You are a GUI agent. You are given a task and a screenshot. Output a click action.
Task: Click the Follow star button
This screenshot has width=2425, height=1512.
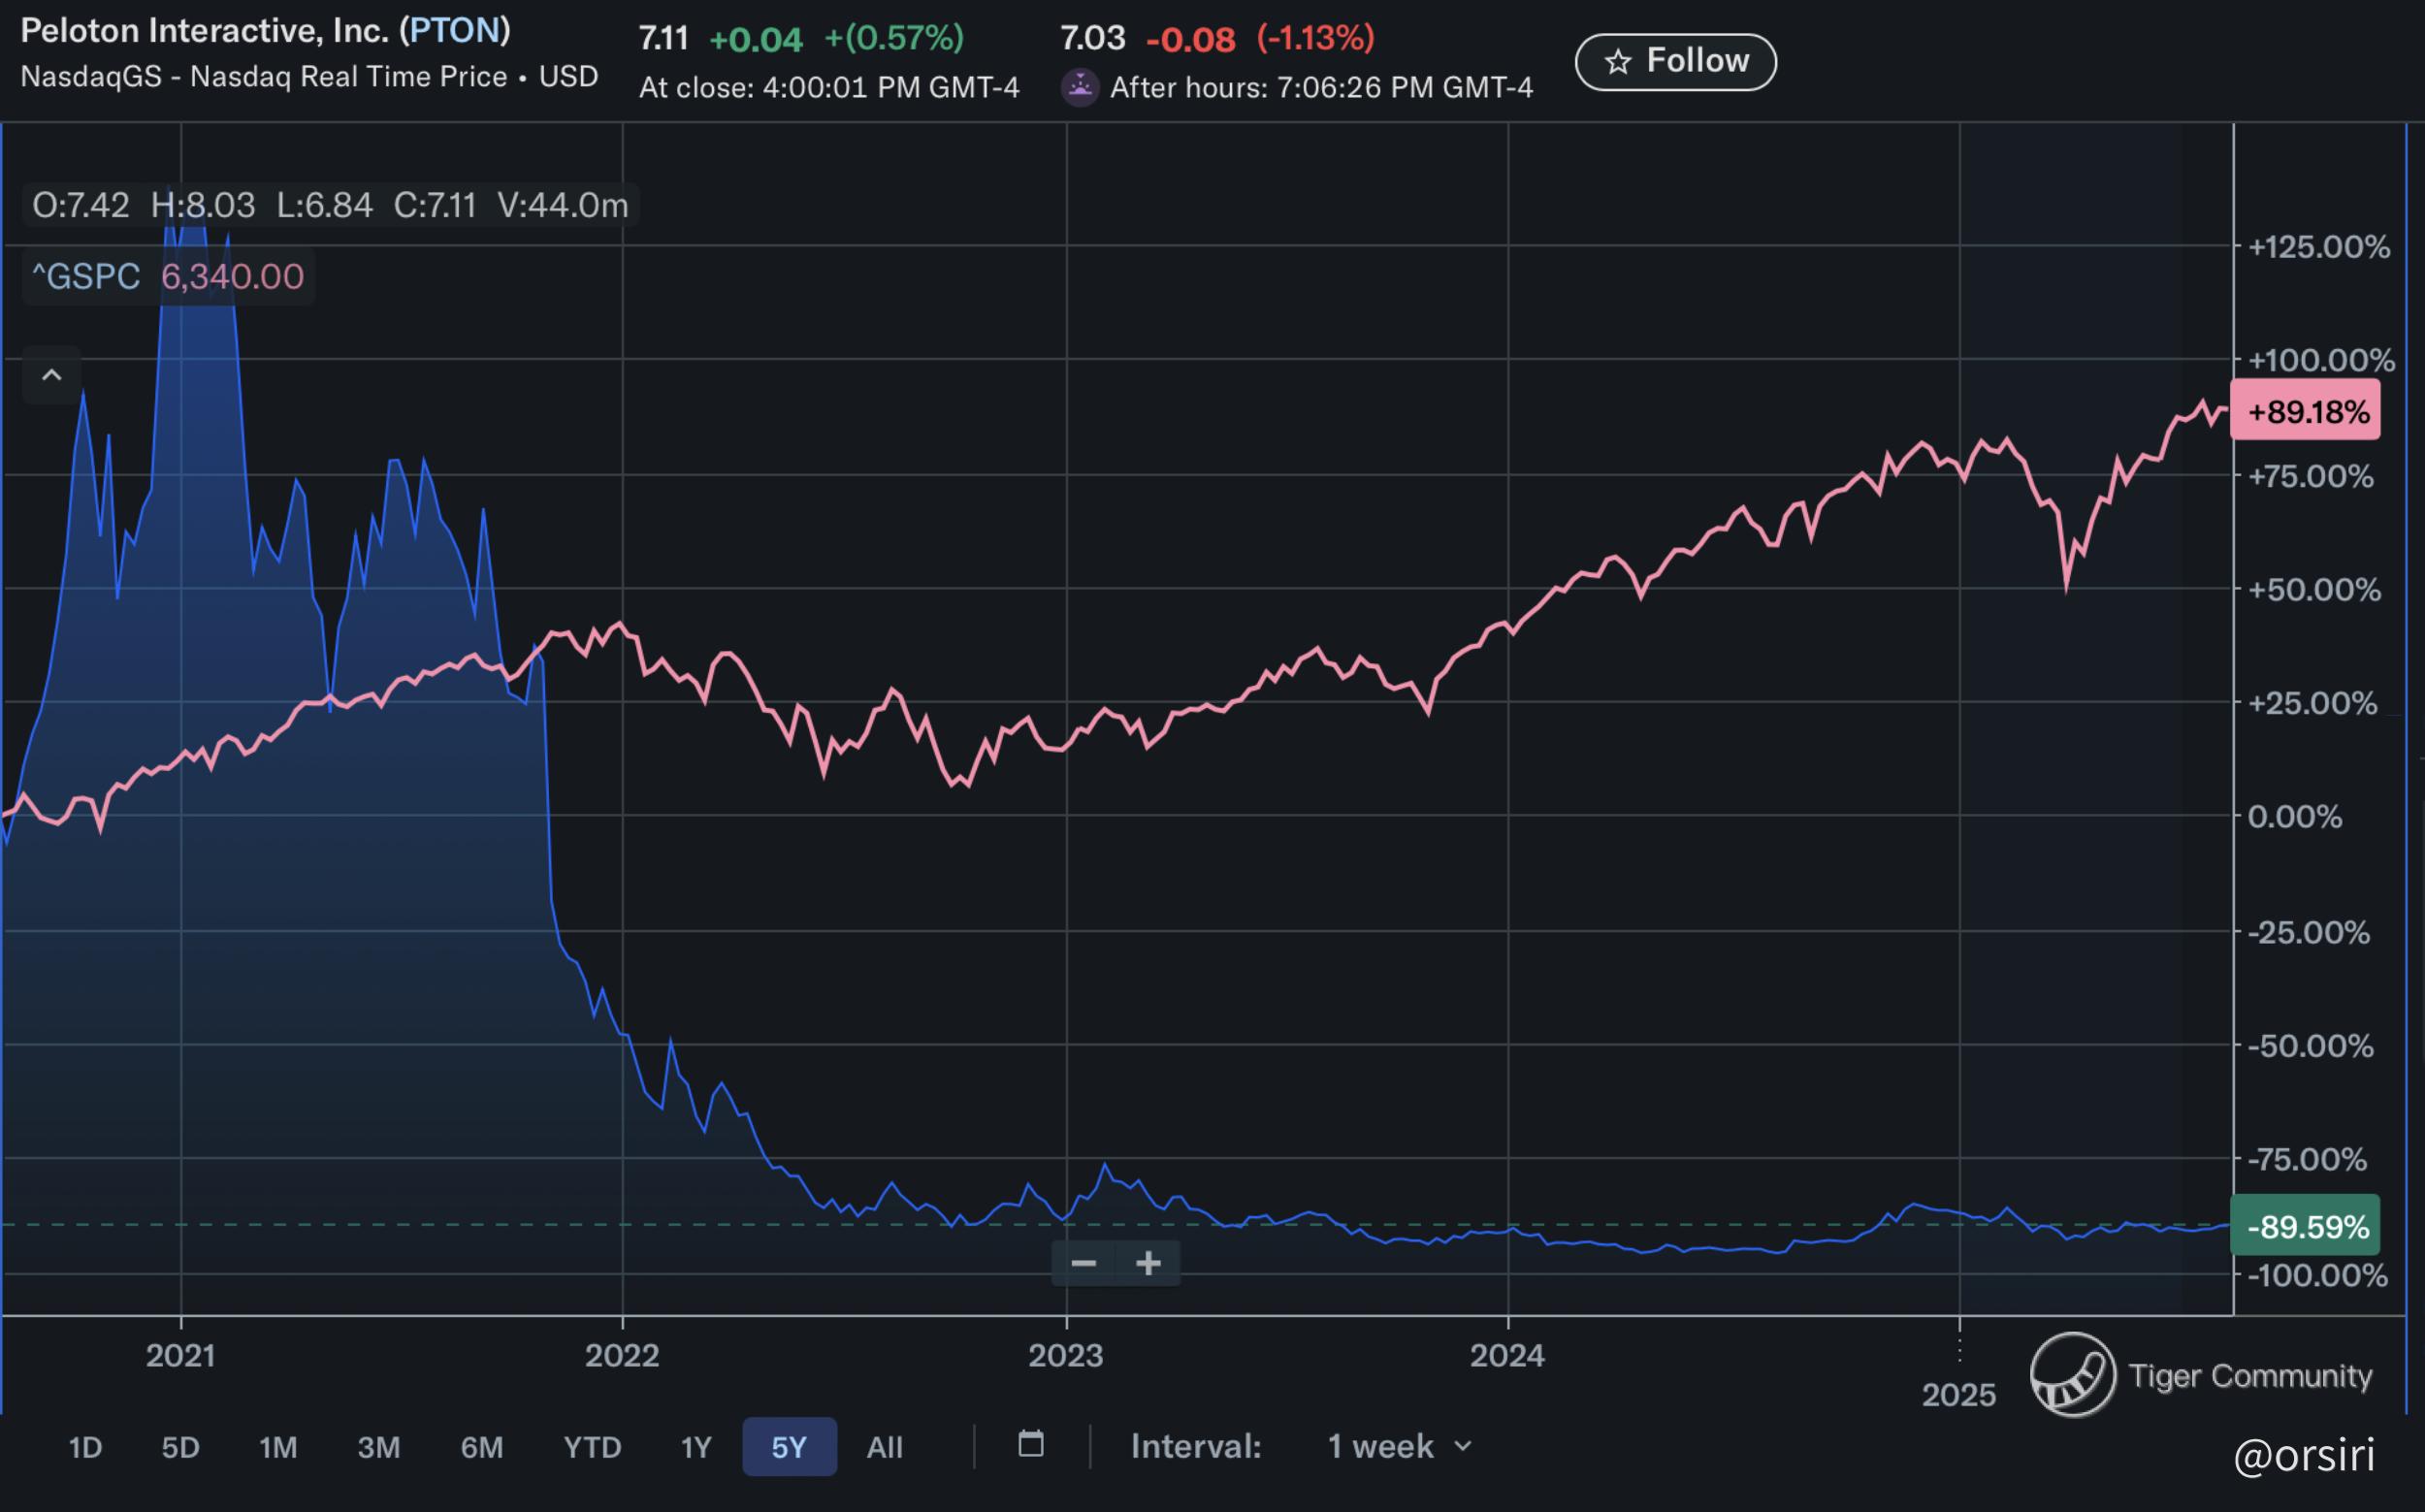[1675, 62]
